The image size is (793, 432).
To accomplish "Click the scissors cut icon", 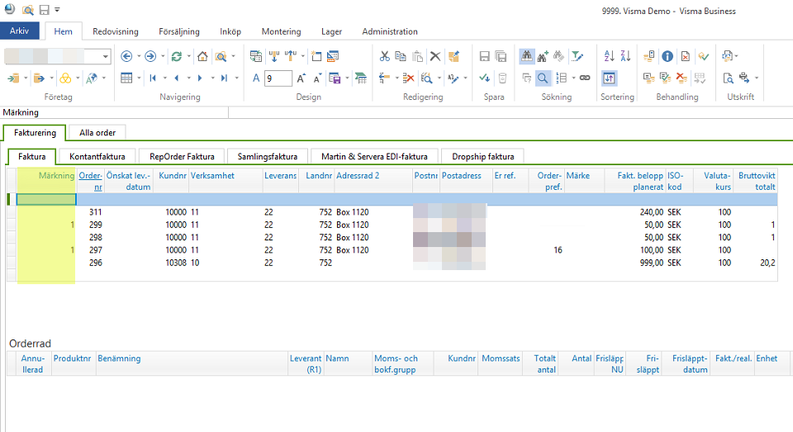I will tap(385, 57).
